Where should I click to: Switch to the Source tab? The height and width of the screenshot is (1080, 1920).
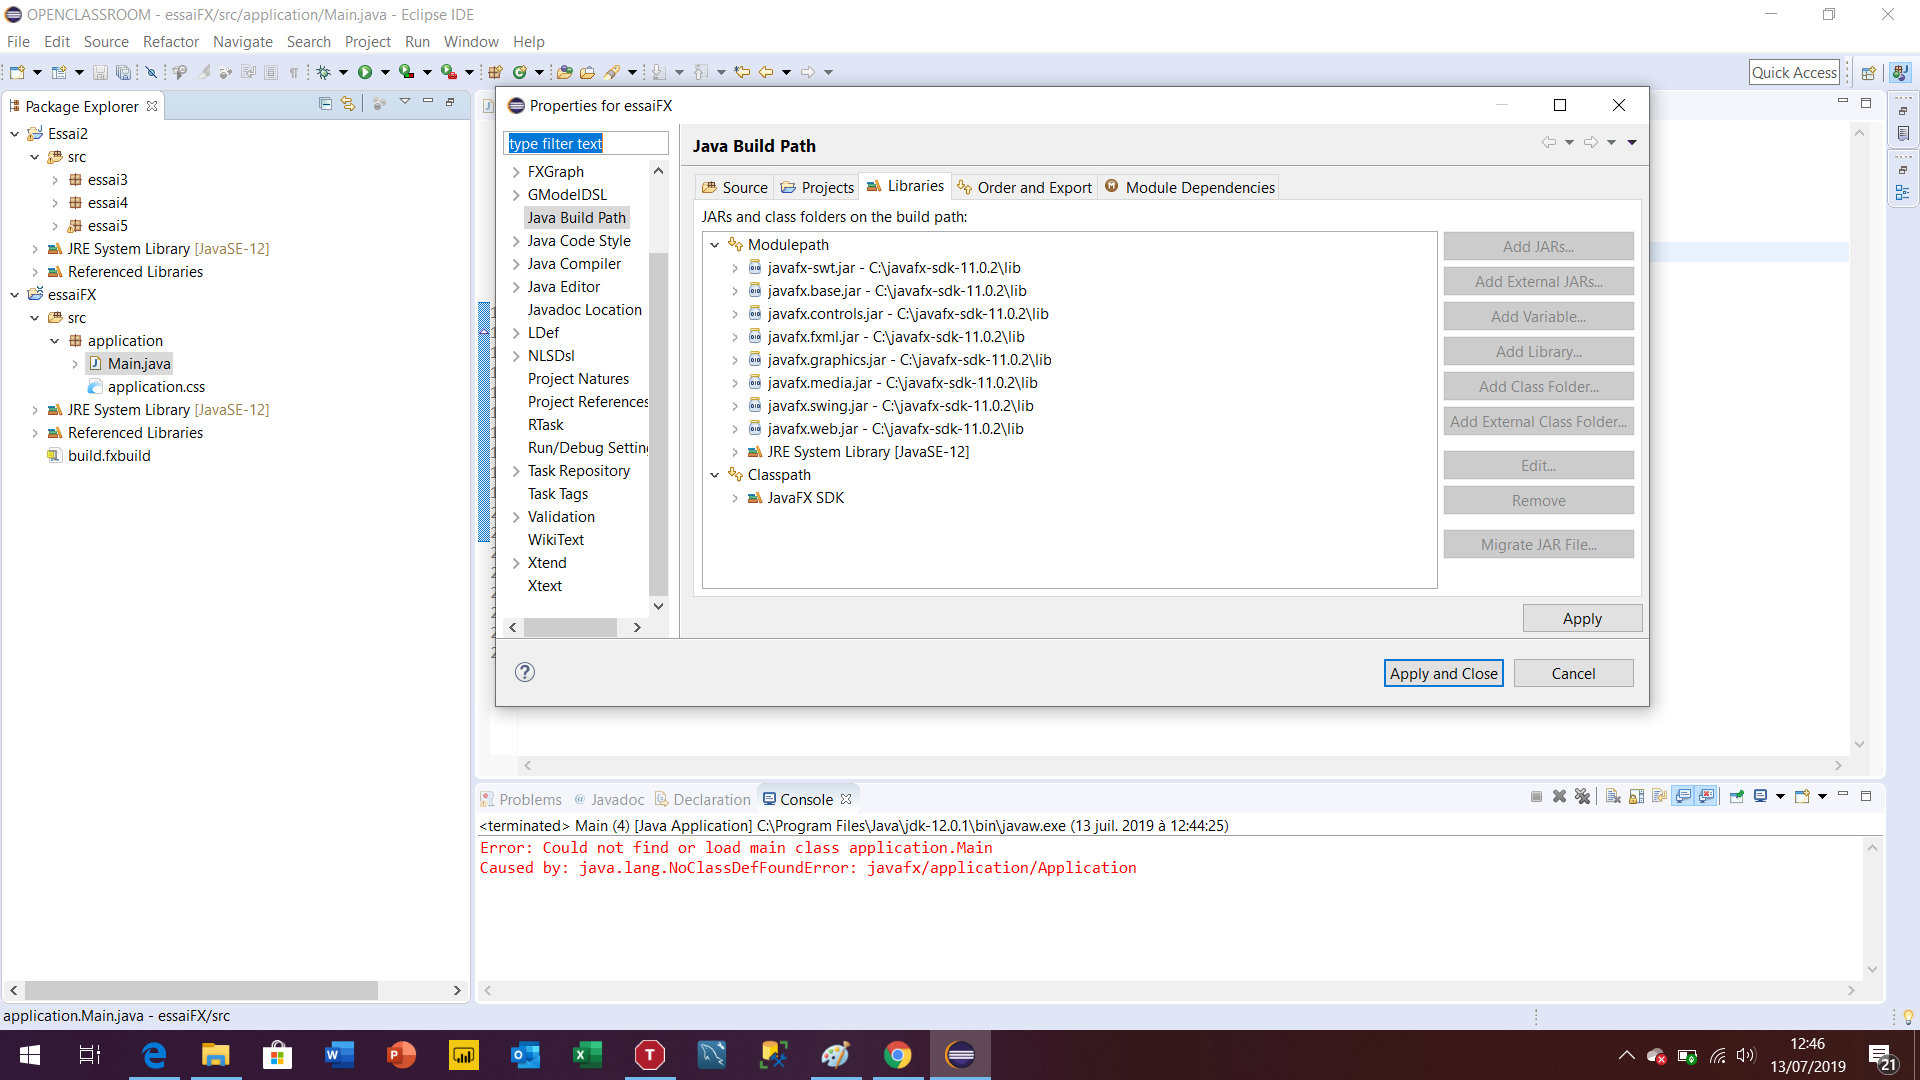click(735, 187)
